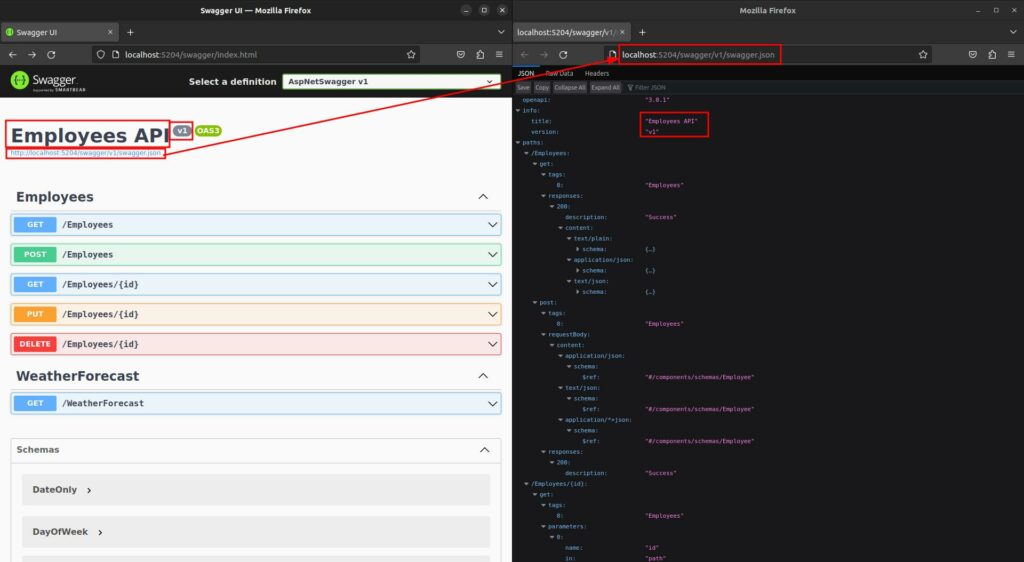Open Pocket in the swagger.json window

(x=972, y=55)
